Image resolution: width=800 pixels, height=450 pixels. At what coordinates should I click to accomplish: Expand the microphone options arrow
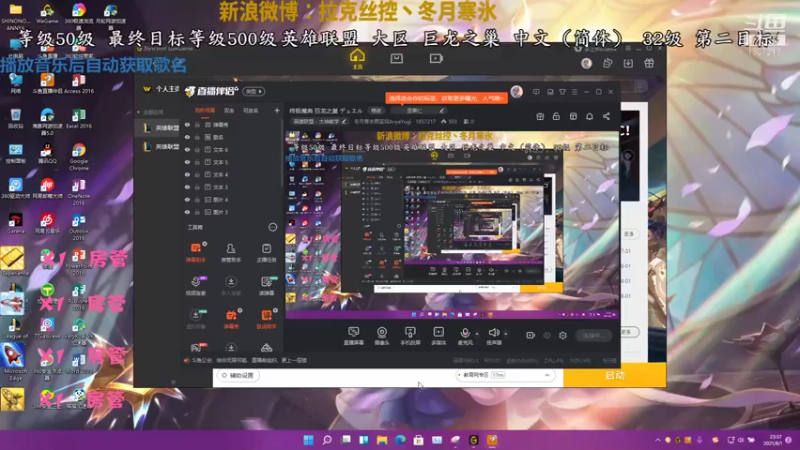coord(477,334)
